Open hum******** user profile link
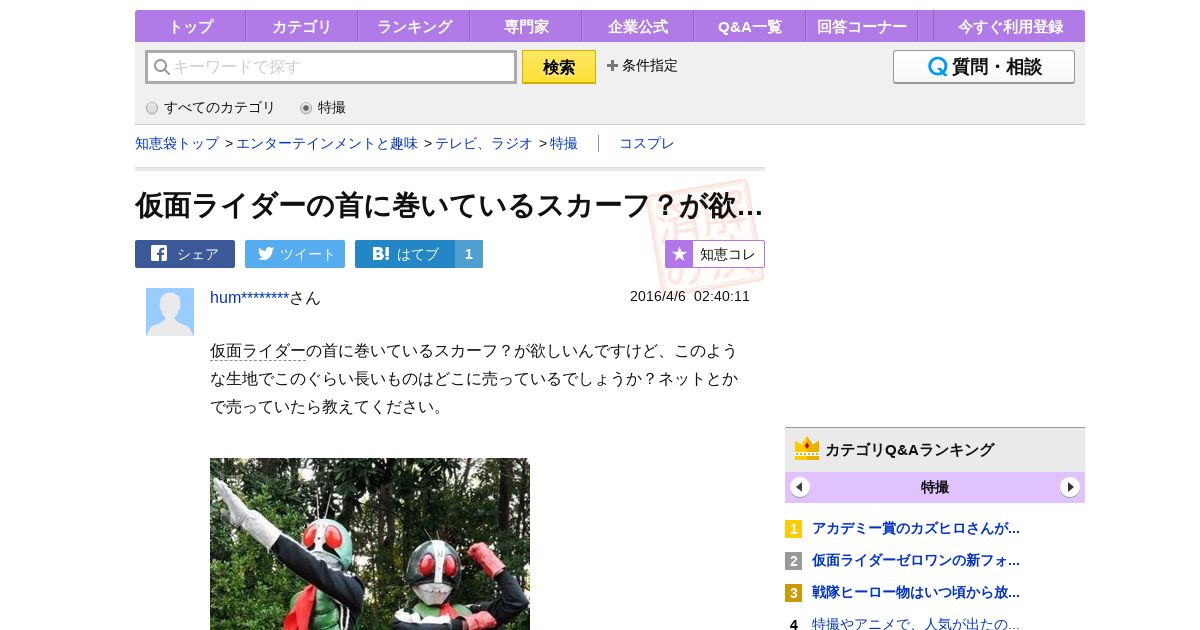Screen dimensions: 1200x630 250,297
